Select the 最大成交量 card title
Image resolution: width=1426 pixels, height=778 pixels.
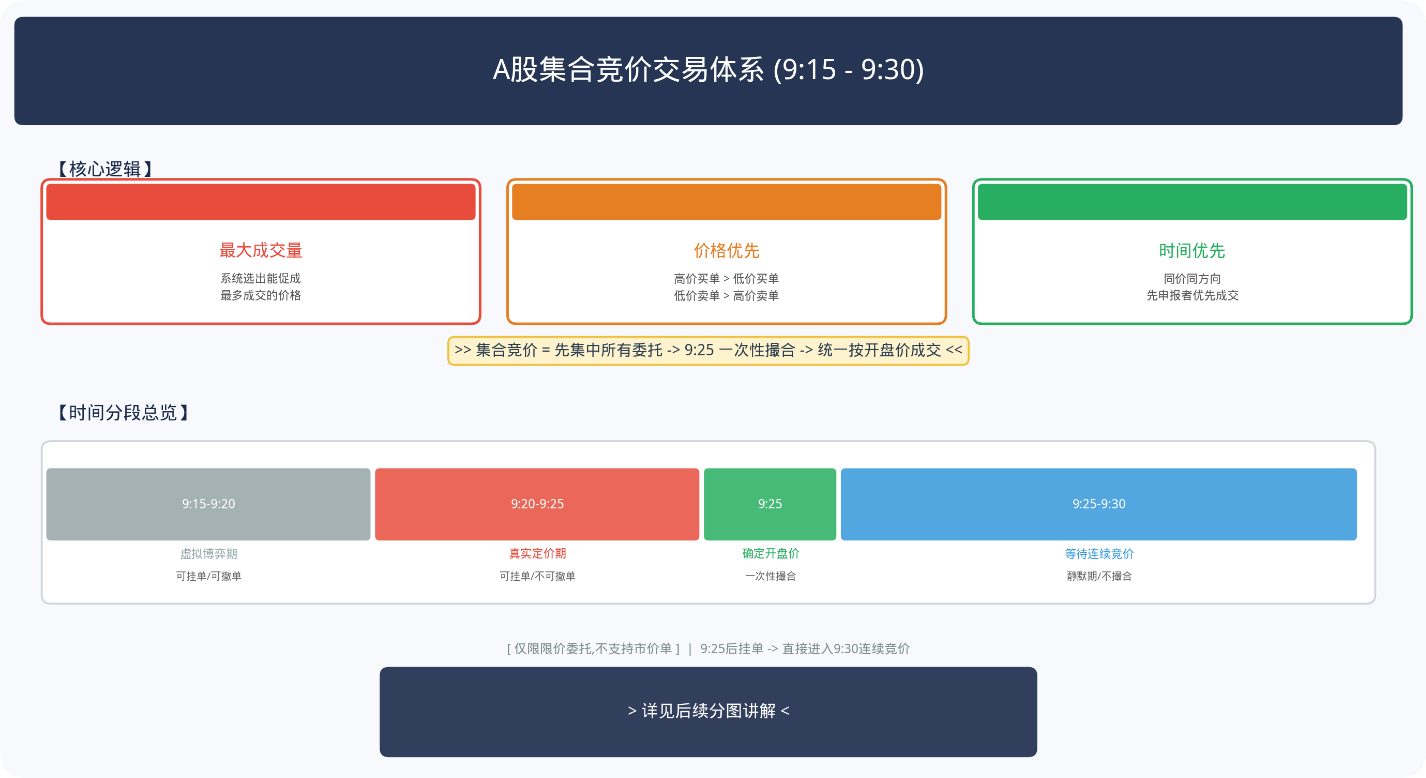pyautogui.click(x=261, y=251)
